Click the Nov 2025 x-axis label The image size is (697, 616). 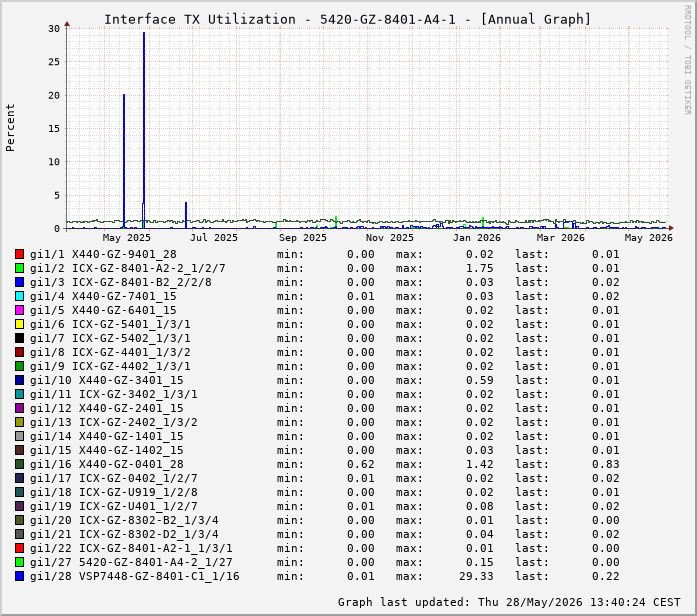point(390,238)
